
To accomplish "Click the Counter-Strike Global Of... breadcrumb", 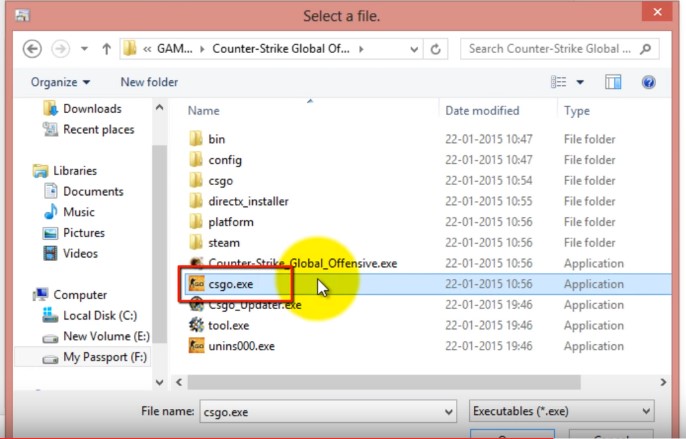I will pos(281,49).
